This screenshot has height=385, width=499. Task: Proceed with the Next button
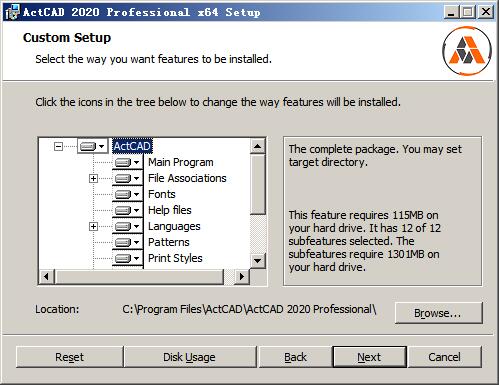click(x=369, y=357)
